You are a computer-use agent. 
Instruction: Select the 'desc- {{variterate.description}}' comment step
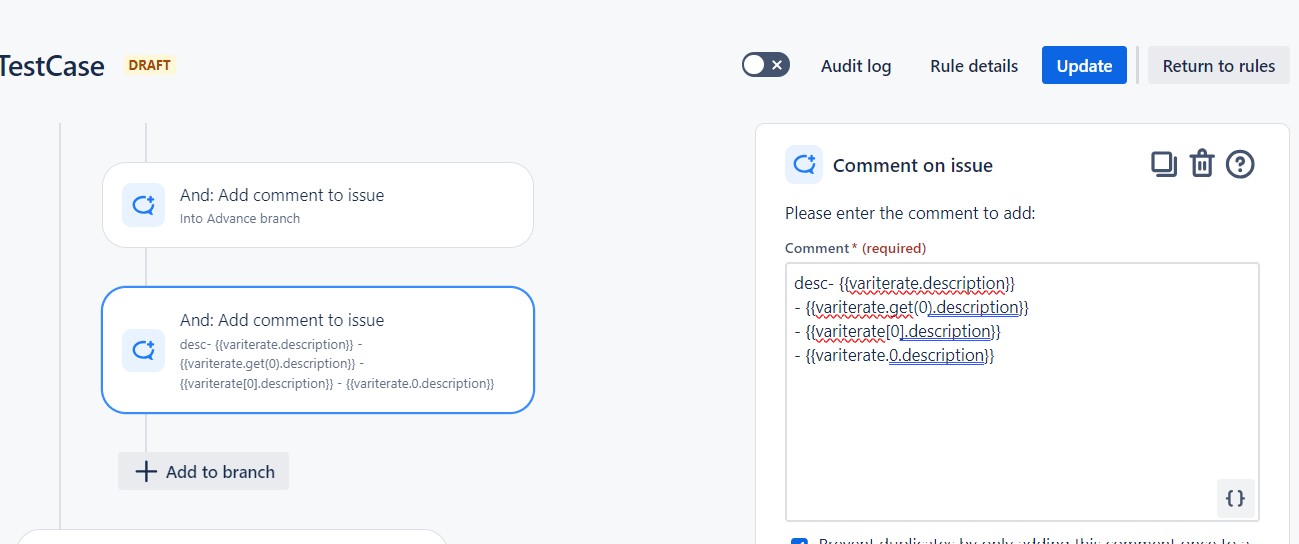318,350
